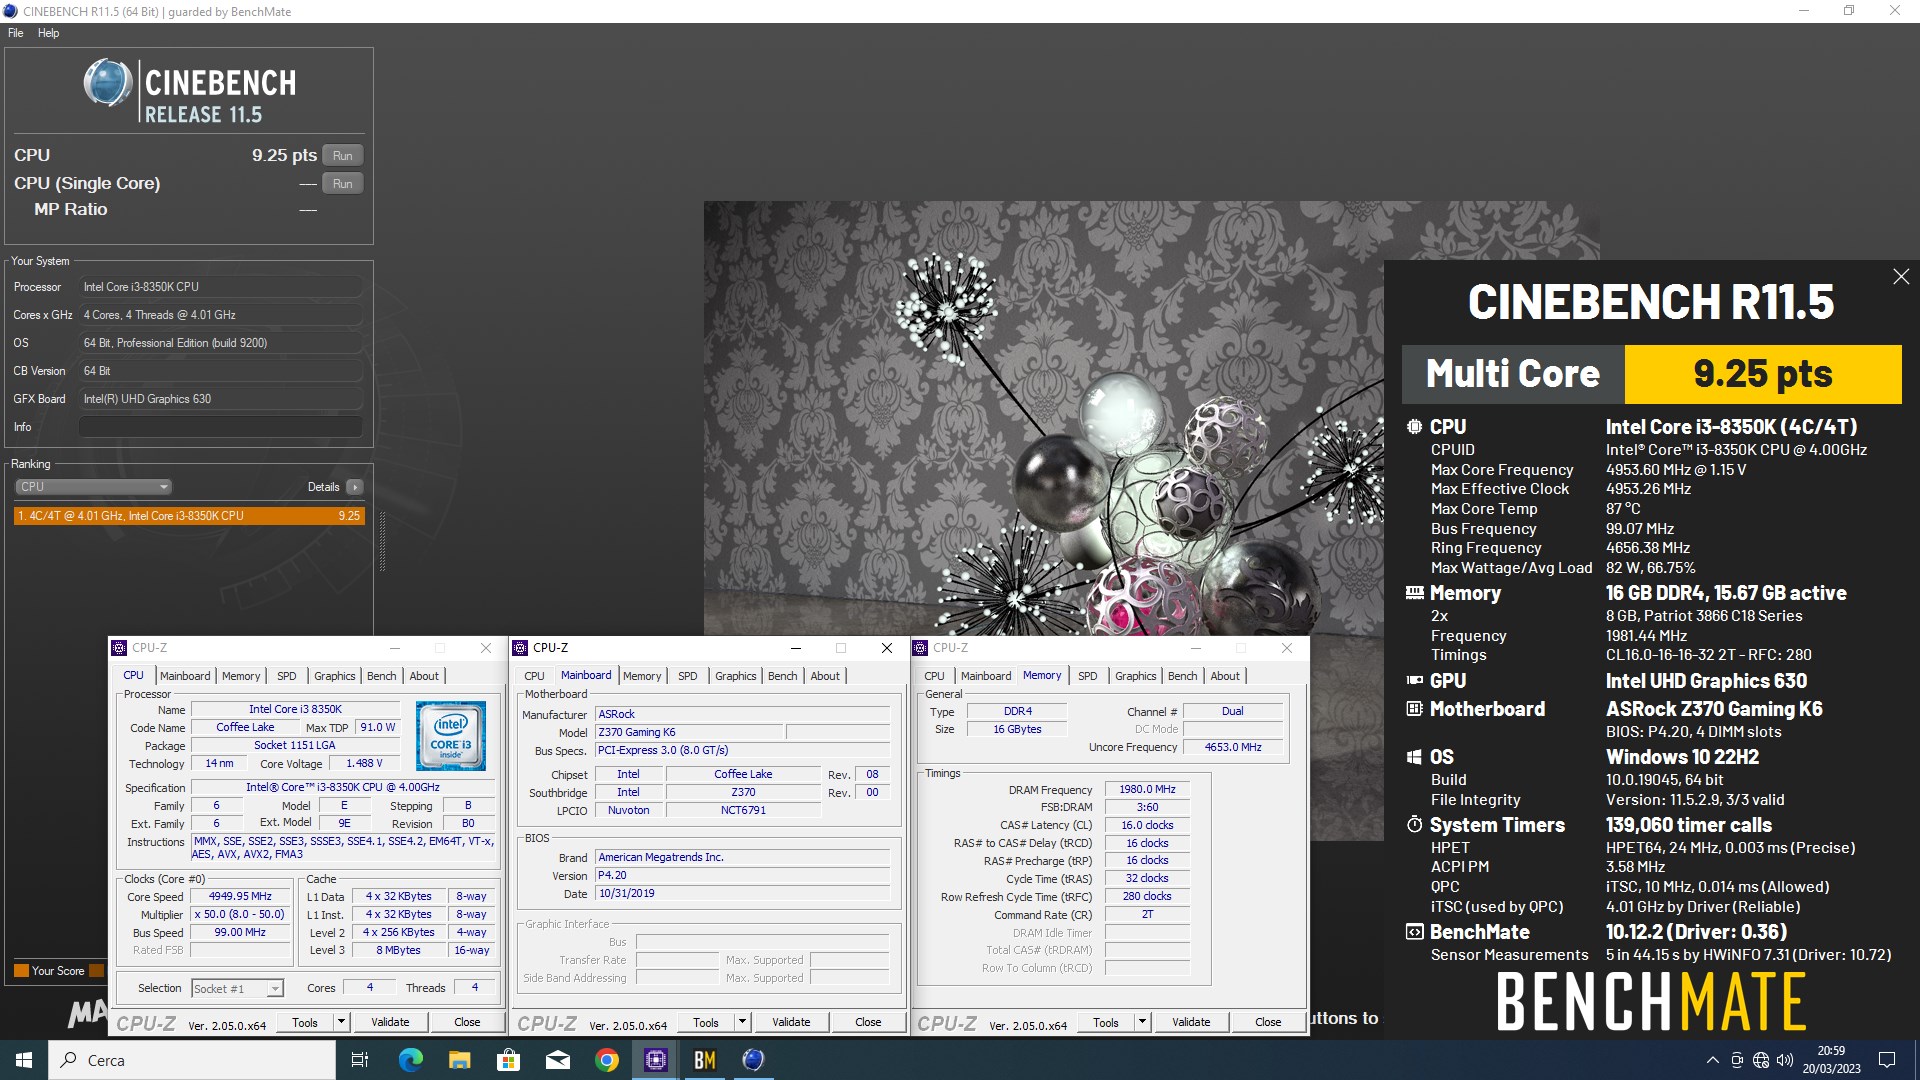The width and height of the screenshot is (1920, 1080).
Task: Switch to Mainboard tab in the left CPU-Z window
Action: [185, 676]
